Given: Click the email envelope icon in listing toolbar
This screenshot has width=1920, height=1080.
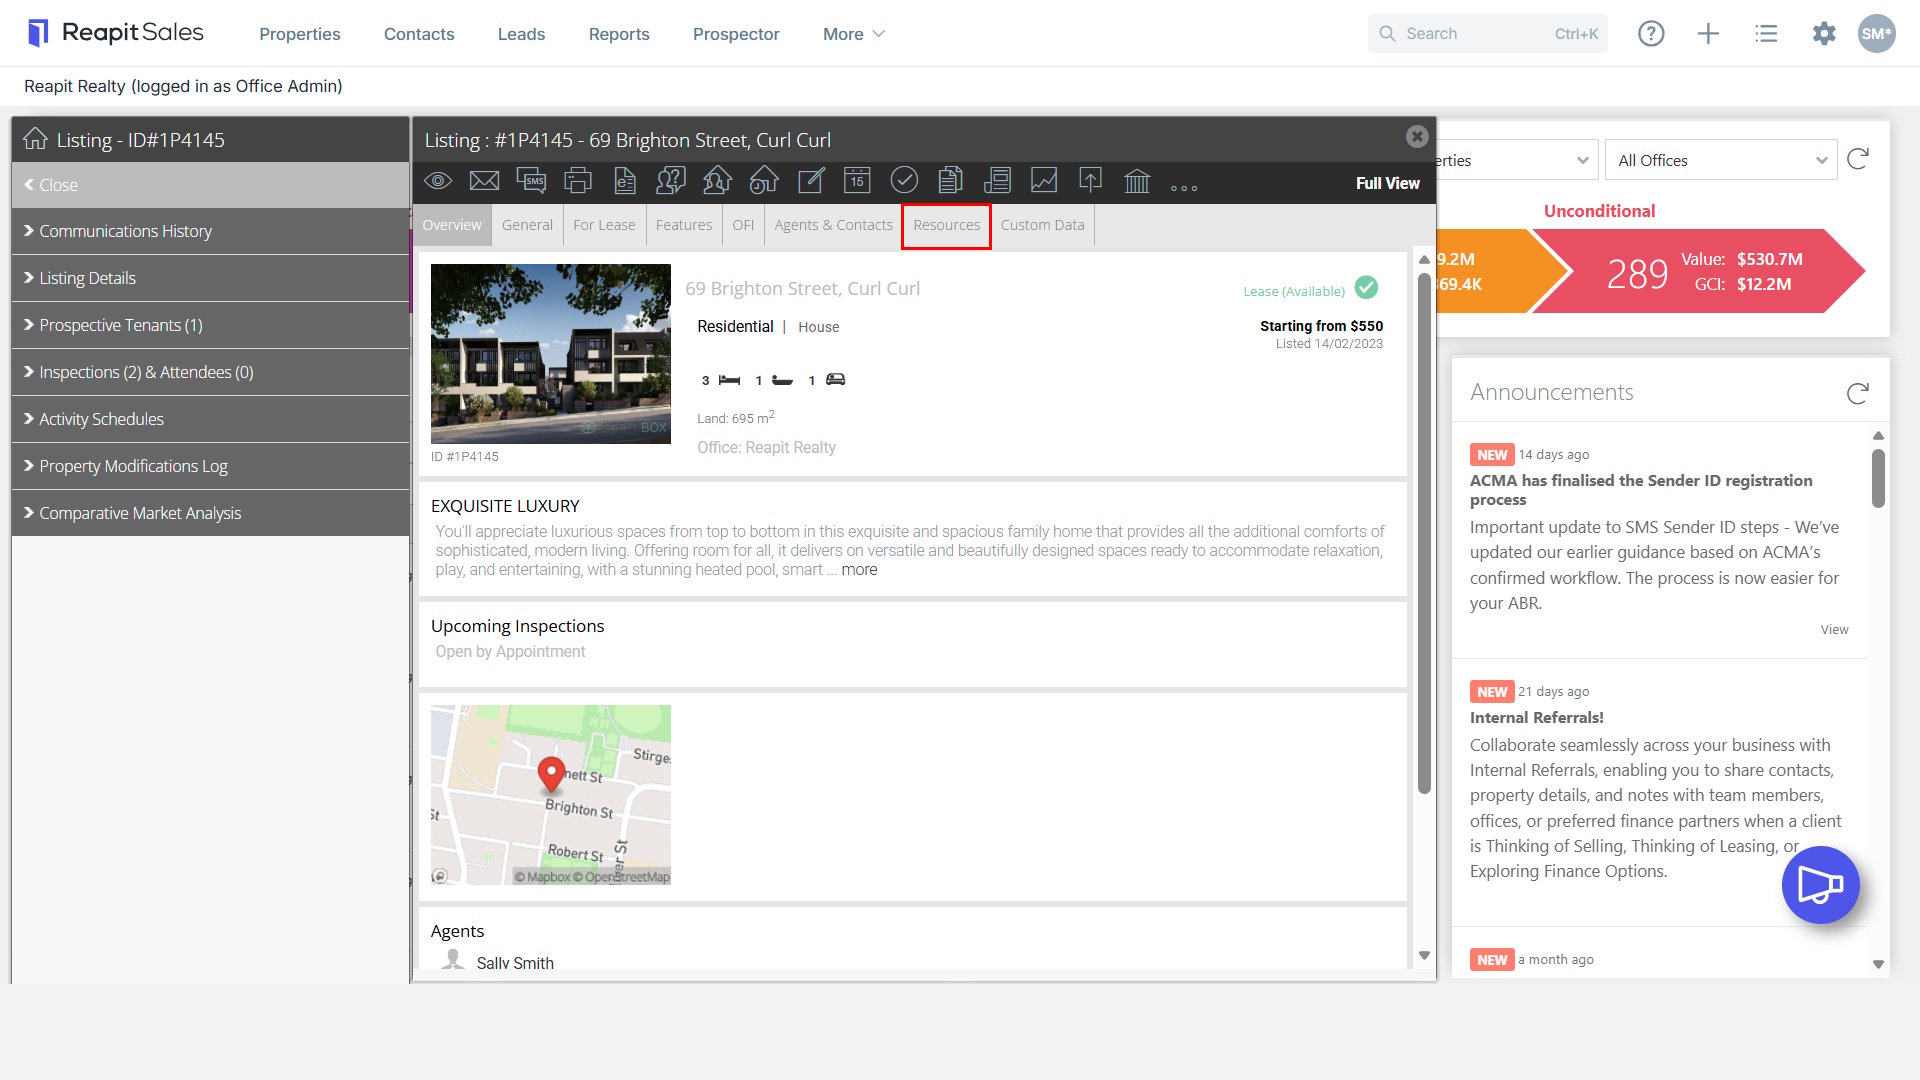Looking at the screenshot, I should 484,181.
